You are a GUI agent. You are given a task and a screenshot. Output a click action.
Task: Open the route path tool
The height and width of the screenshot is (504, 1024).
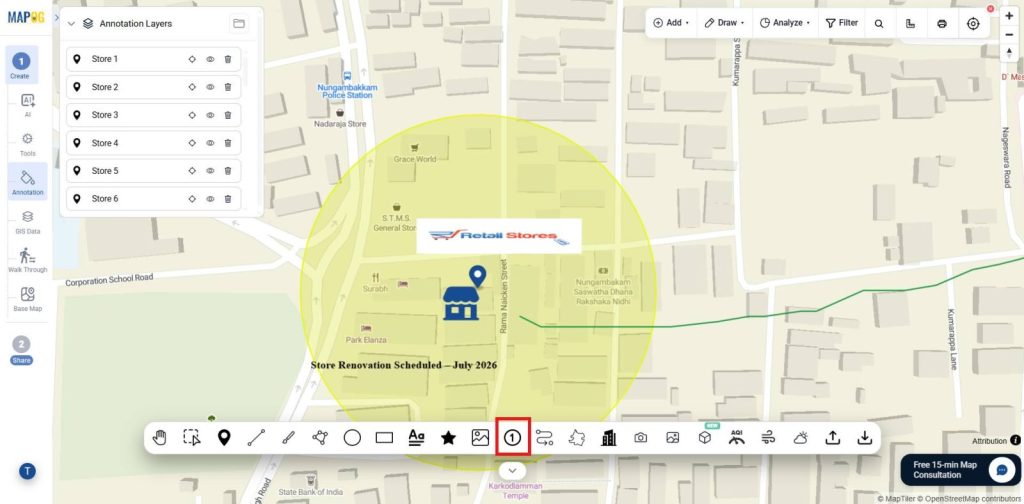[545, 438]
